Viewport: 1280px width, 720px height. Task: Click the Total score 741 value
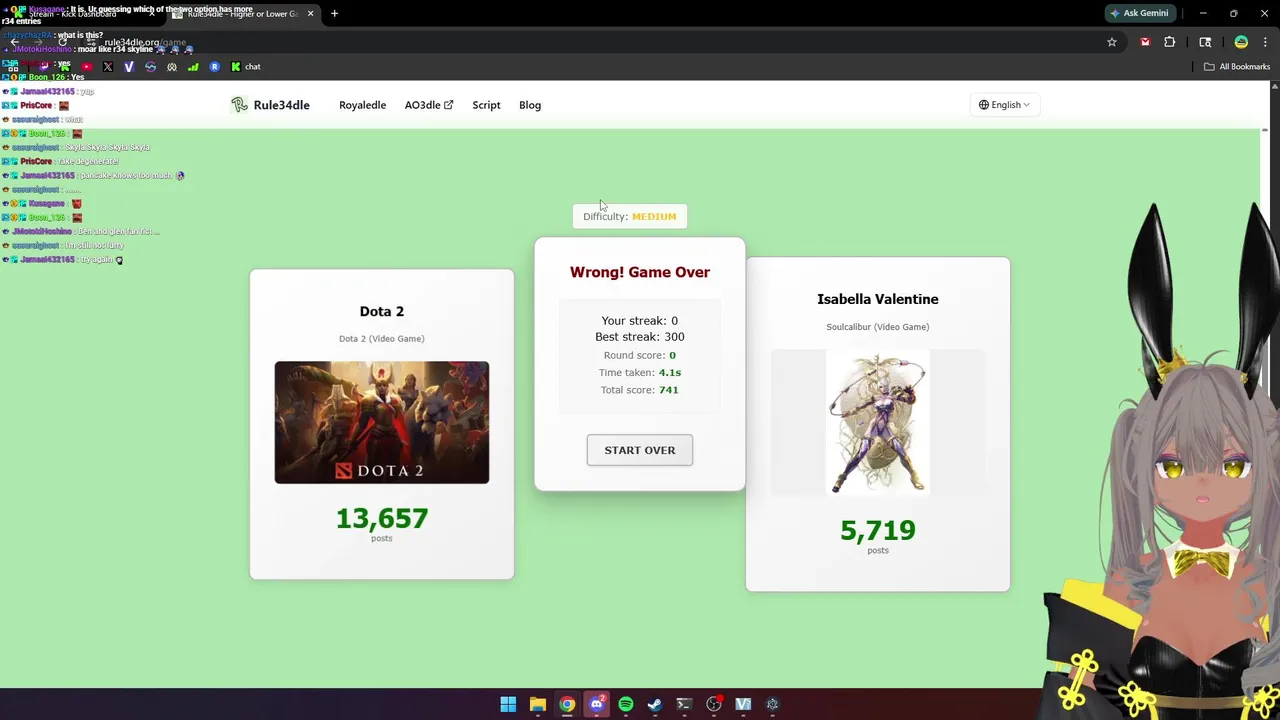pos(668,390)
